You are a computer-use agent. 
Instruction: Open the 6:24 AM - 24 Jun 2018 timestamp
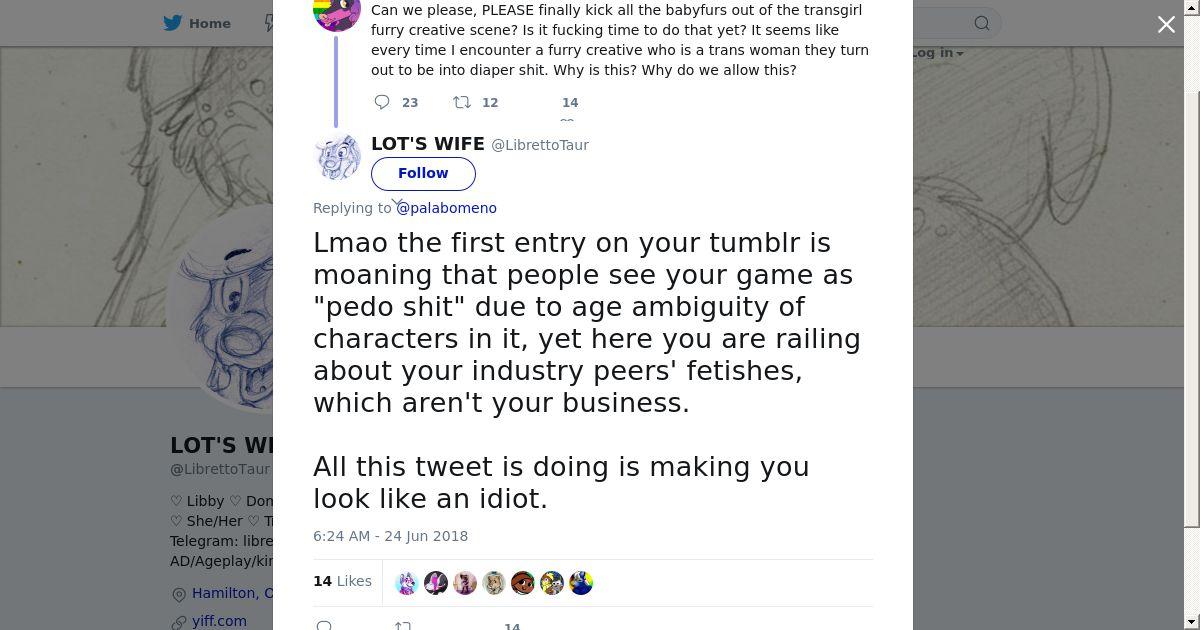point(390,536)
